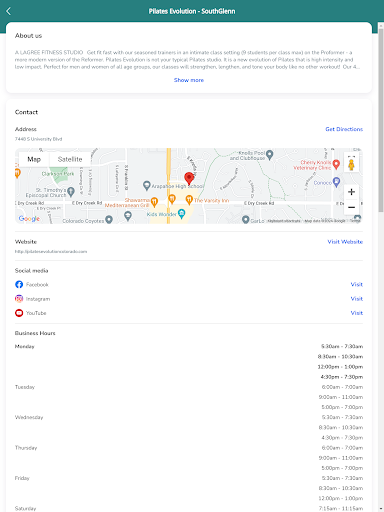The image size is (384, 512).
Task: Click the Google logo on map
Action: tap(29, 219)
